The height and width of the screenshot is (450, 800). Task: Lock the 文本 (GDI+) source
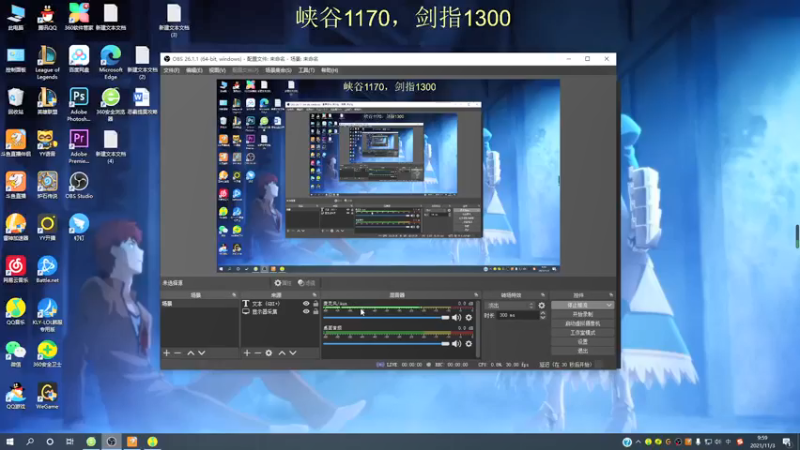(x=316, y=304)
